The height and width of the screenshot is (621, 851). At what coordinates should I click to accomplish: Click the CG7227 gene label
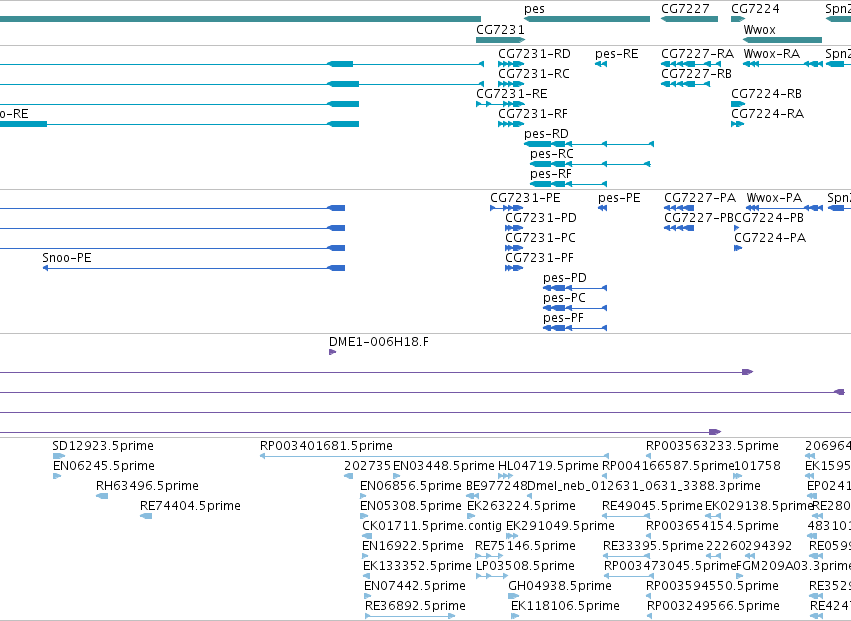[685, 9]
